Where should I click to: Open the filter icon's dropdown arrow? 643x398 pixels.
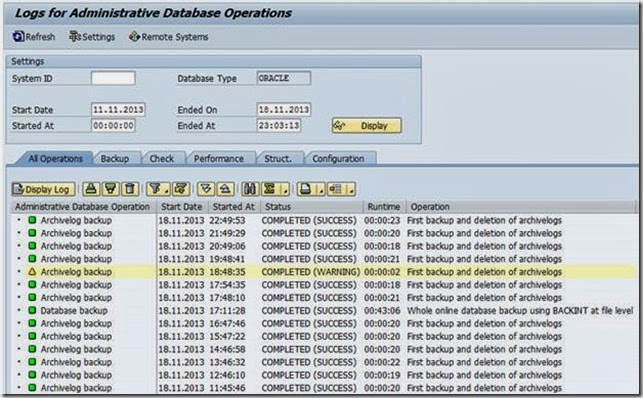(x=166, y=190)
